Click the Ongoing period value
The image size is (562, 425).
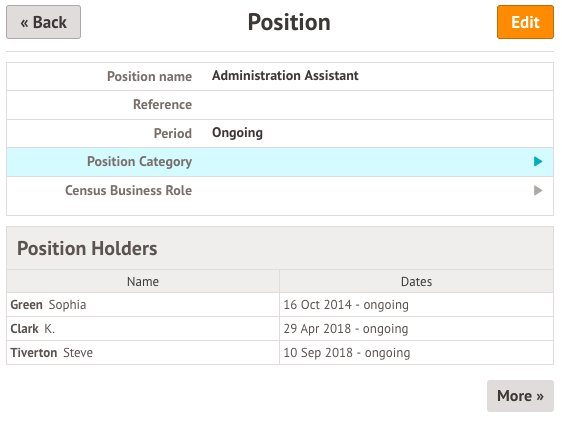point(237,133)
